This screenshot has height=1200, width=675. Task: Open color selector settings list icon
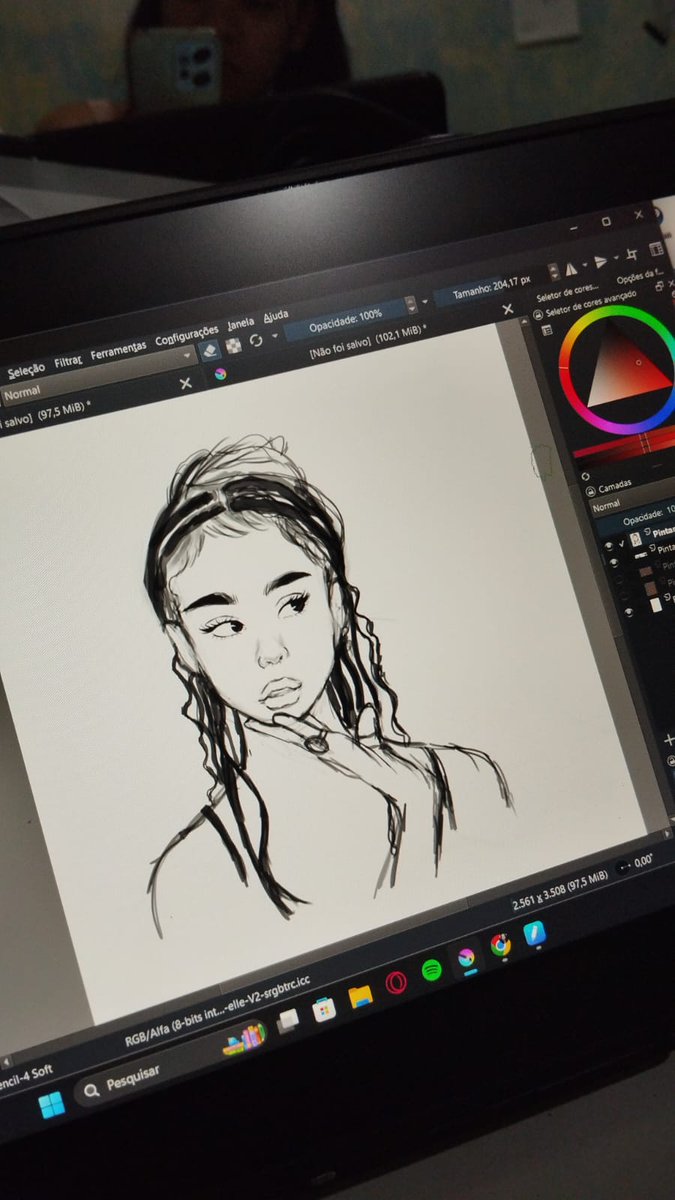pyautogui.click(x=547, y=329)
